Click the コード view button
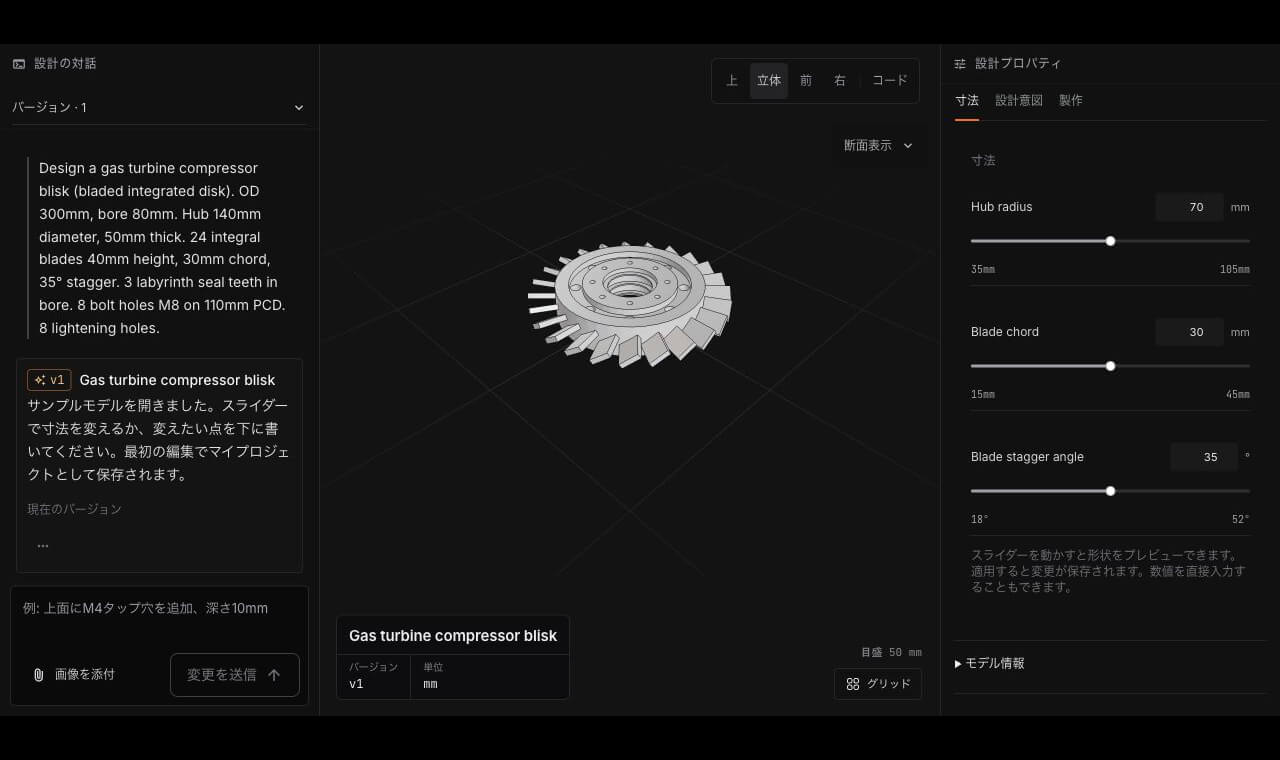 (890, 81)
